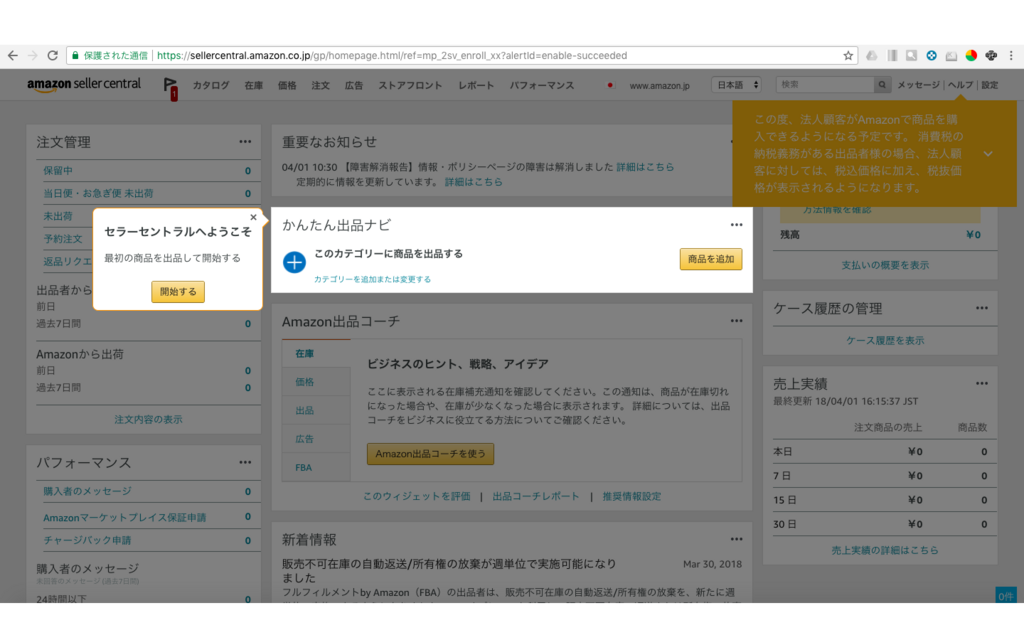Screen dimensions: 1024x640
Task: Reload the page with the refresh icon
Action: [53, 56]
